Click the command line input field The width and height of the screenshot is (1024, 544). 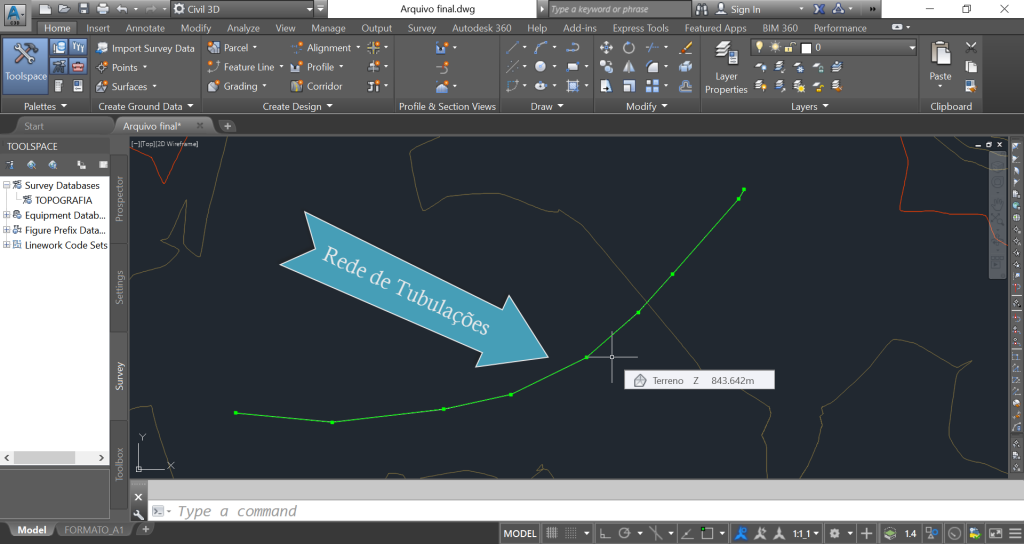pyautogui.click(x=500, y=511)
